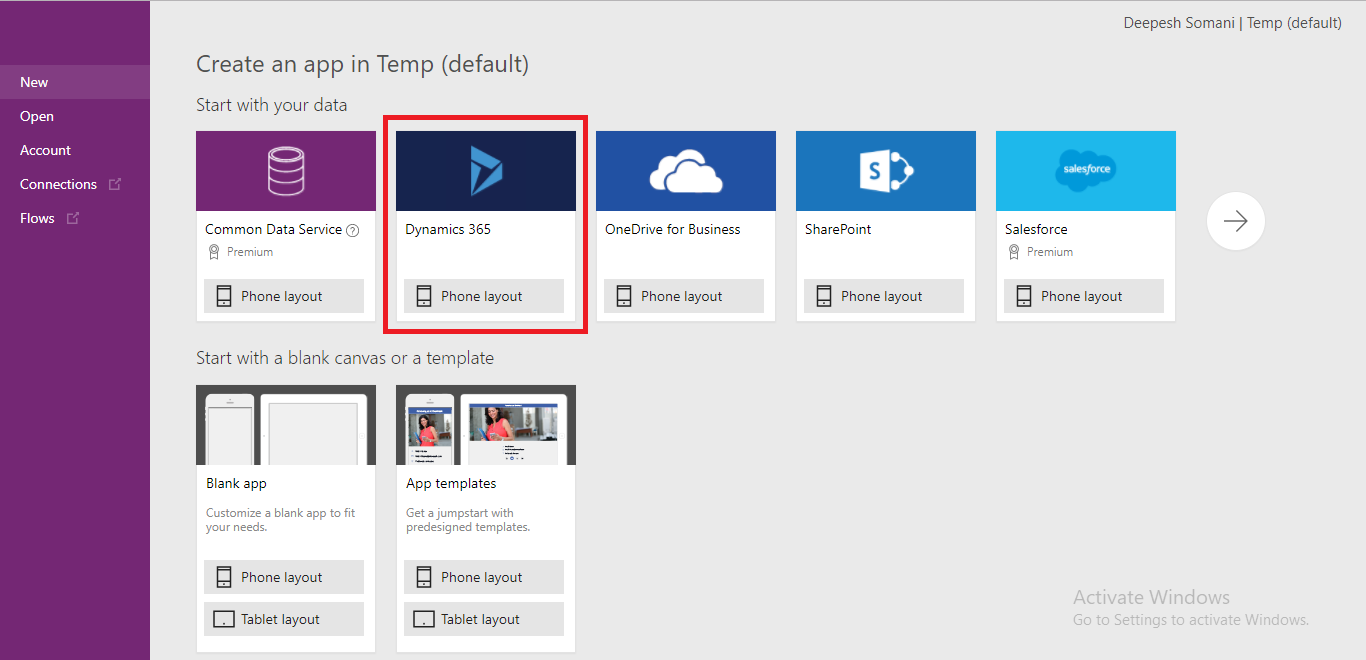Image resolution: width=1366 pixels, height=660 pixels.
Task: Choose Tablet layout for App templates
Action: tap(484, 619)
